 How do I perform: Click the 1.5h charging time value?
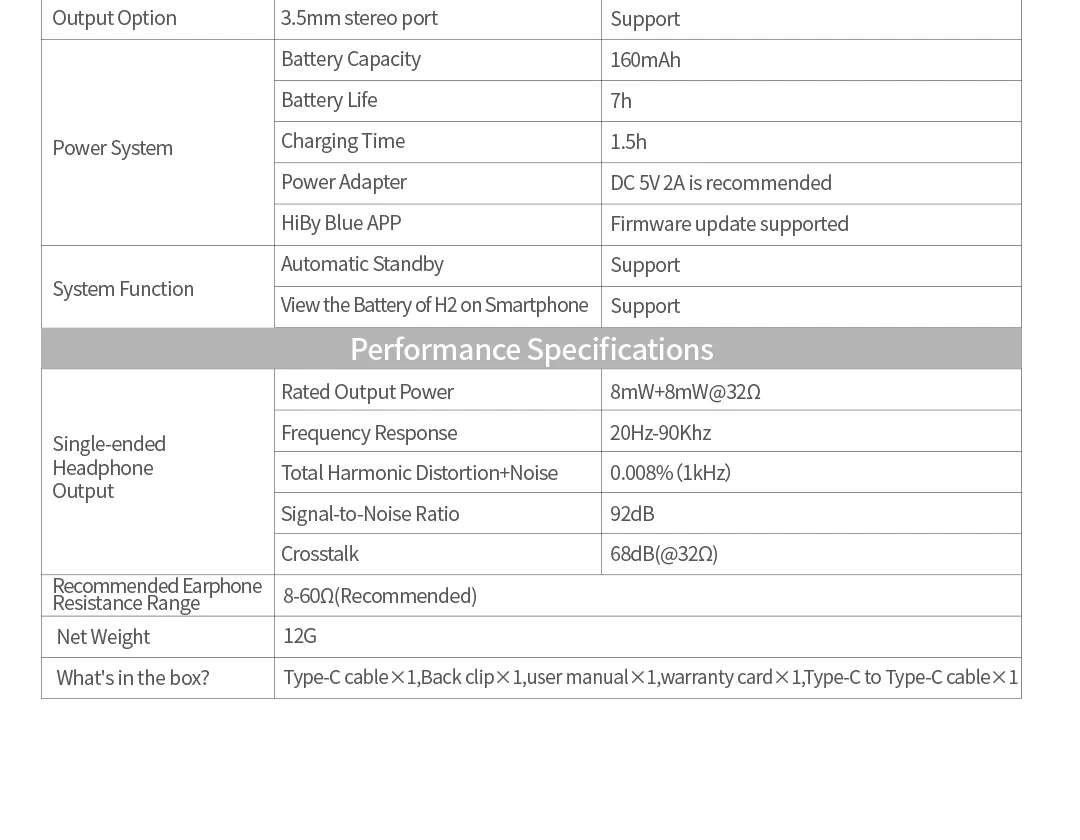628,142
